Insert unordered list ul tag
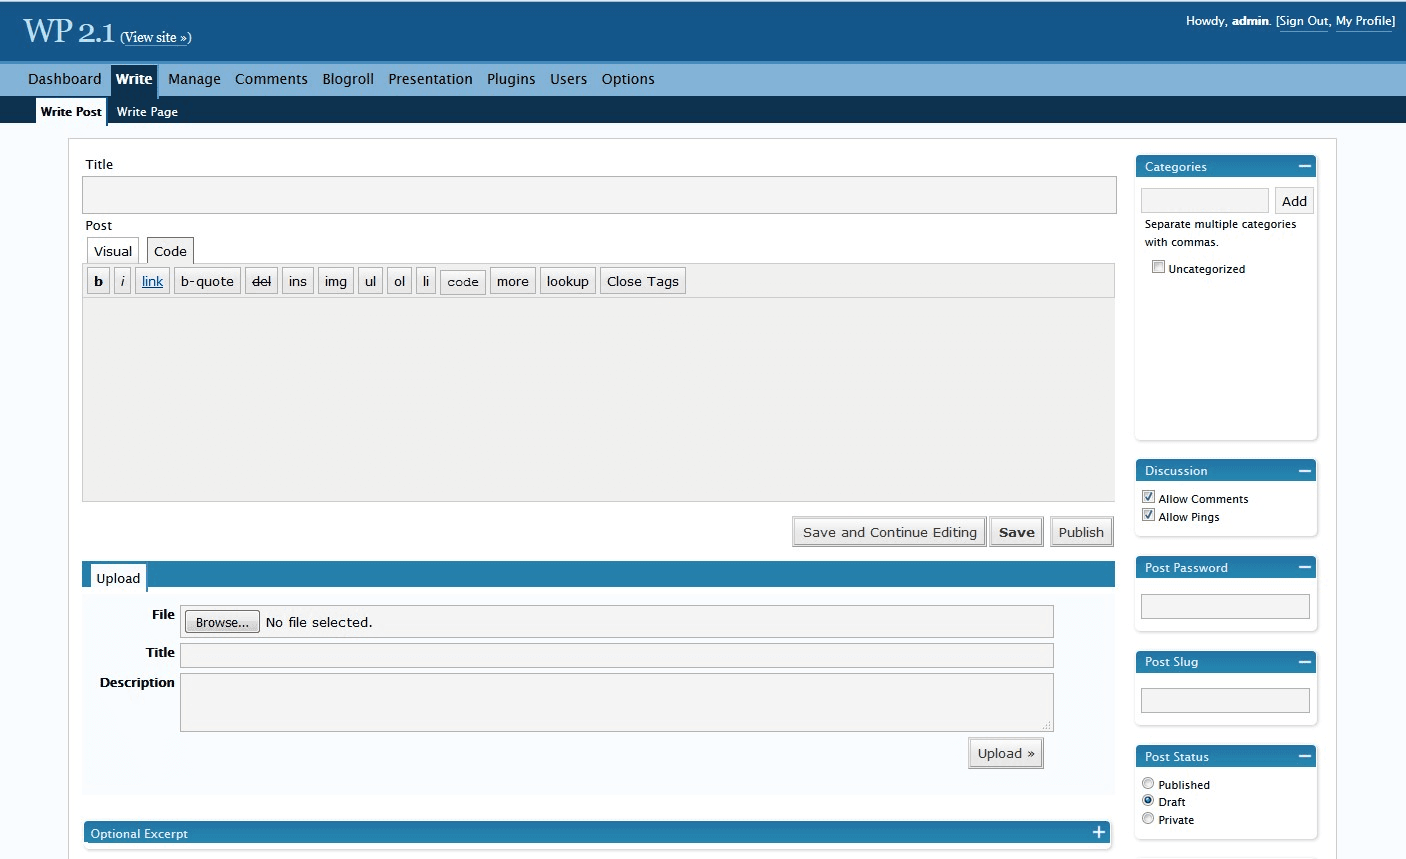 click(370, 281)
